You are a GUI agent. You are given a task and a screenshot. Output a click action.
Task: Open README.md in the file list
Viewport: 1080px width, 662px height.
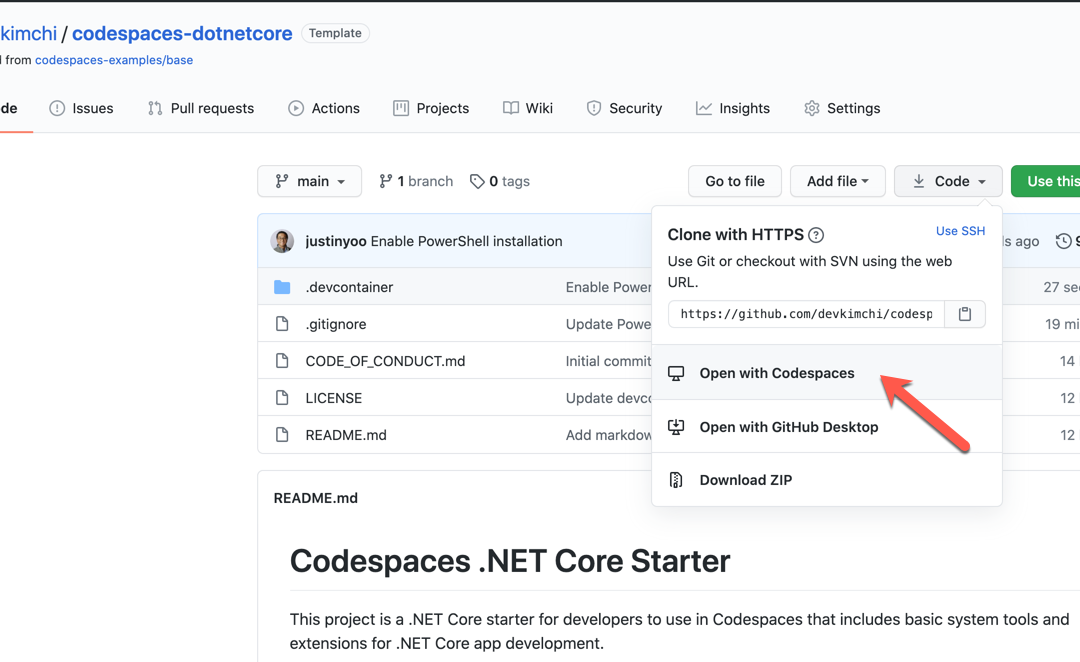coord(346,435)
